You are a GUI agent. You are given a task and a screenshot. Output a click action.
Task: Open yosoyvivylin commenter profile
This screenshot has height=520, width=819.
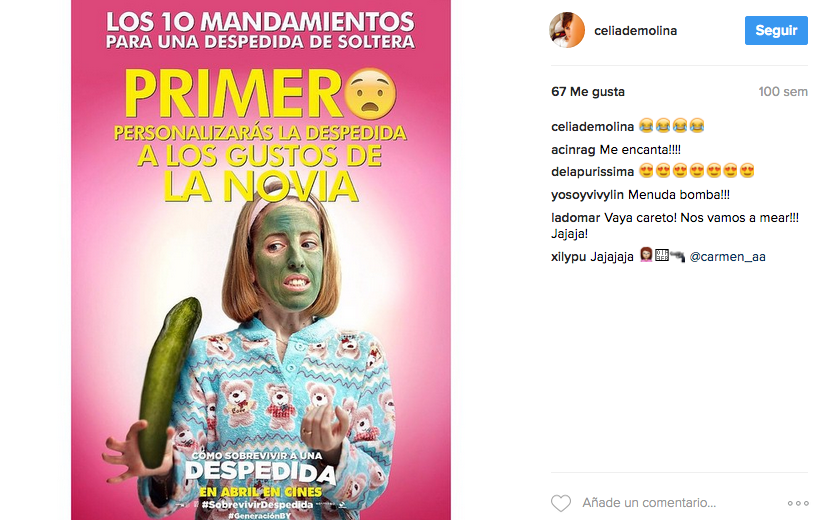tap(587, 195)
